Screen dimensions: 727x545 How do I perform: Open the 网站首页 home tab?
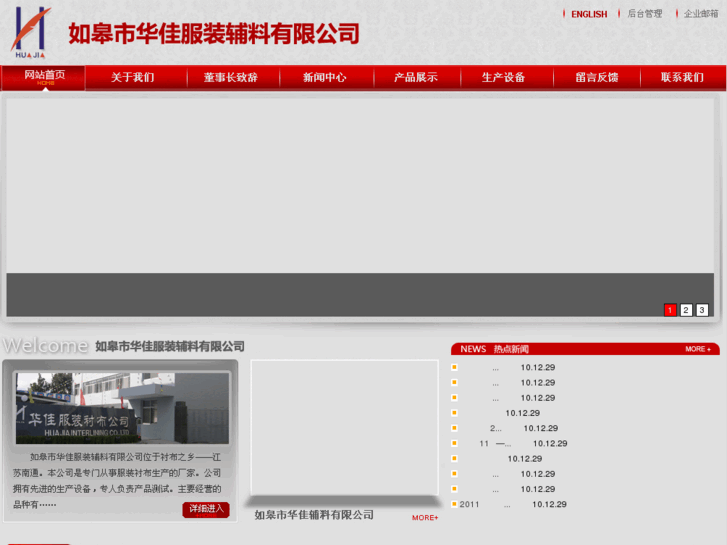(x=44, y=78)
